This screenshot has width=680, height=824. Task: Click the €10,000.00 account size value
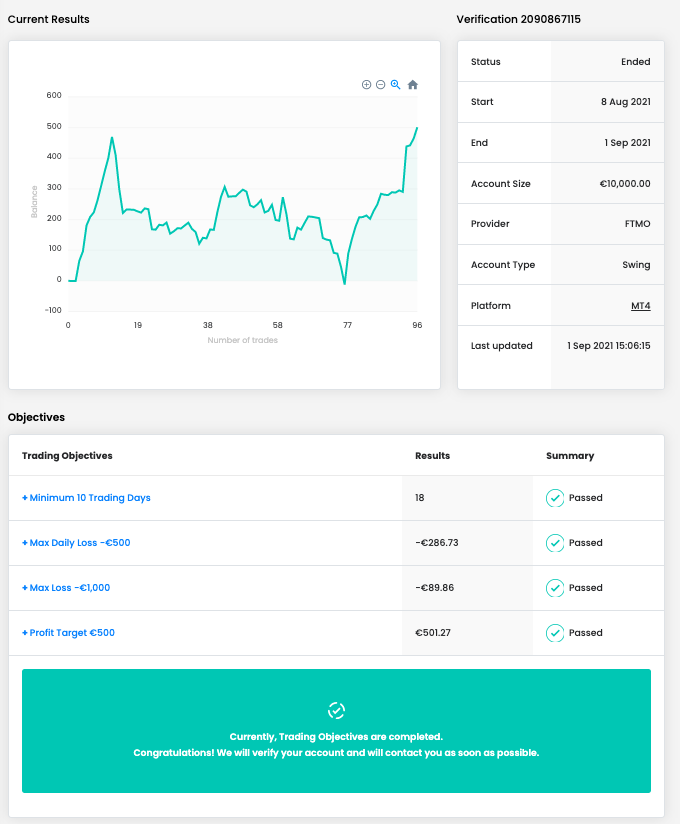(625, 184)
